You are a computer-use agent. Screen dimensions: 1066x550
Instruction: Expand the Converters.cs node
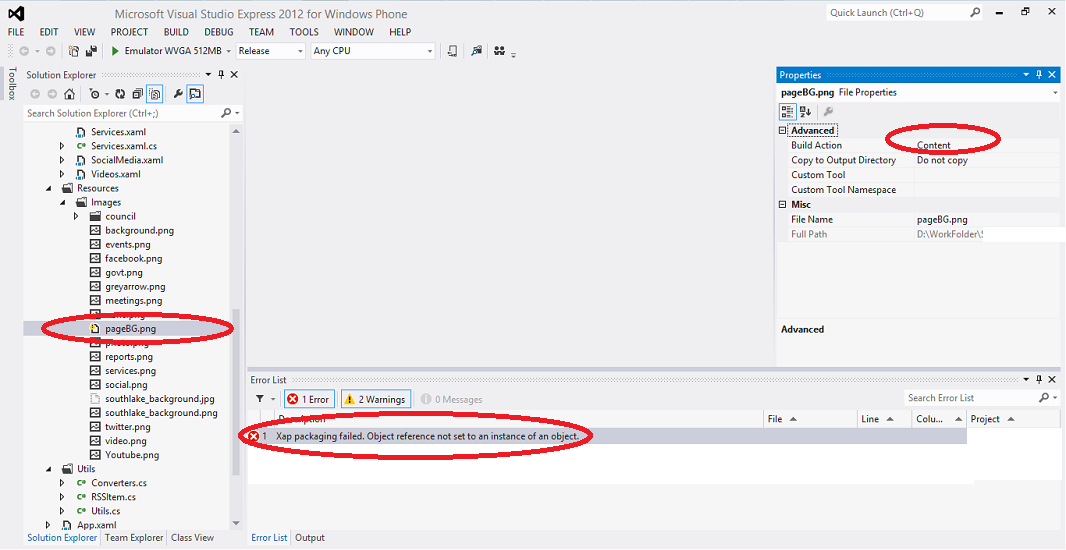coord(63,483)
